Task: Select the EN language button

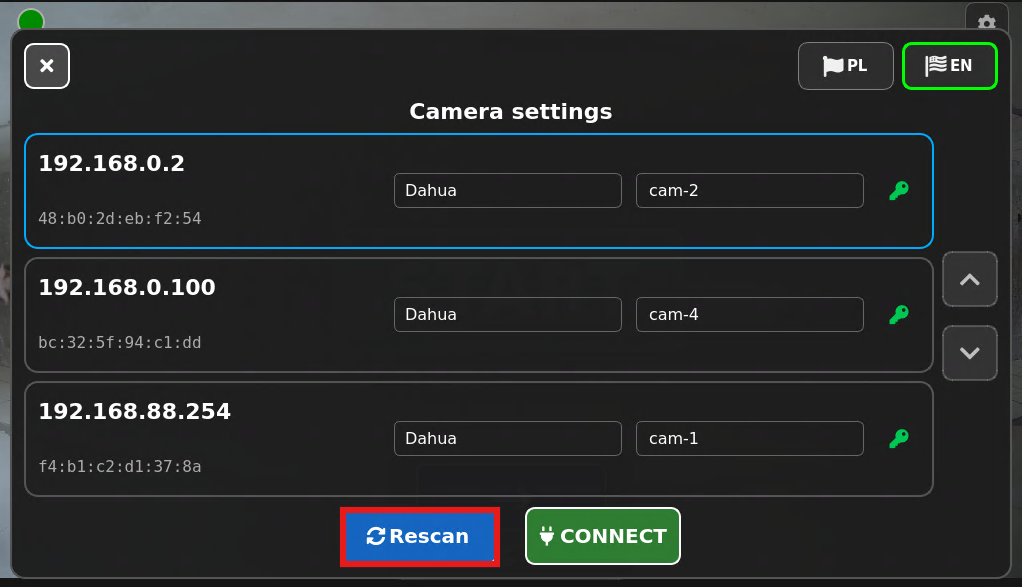Action: pyautogui.click(x=950, y=66)
